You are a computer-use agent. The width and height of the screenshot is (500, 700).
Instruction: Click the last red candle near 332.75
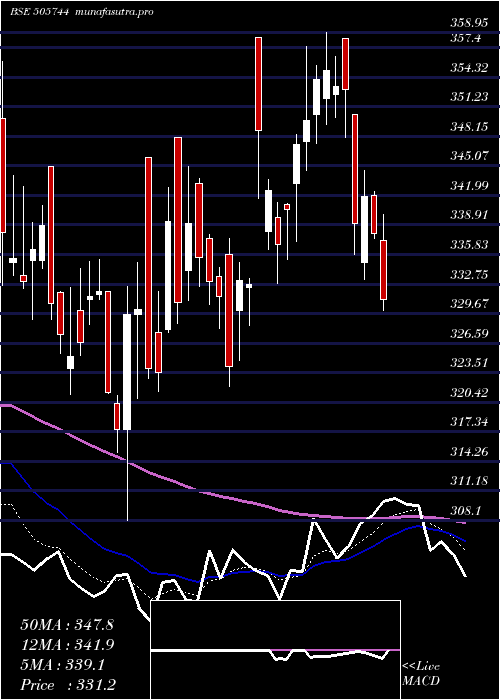383,270
